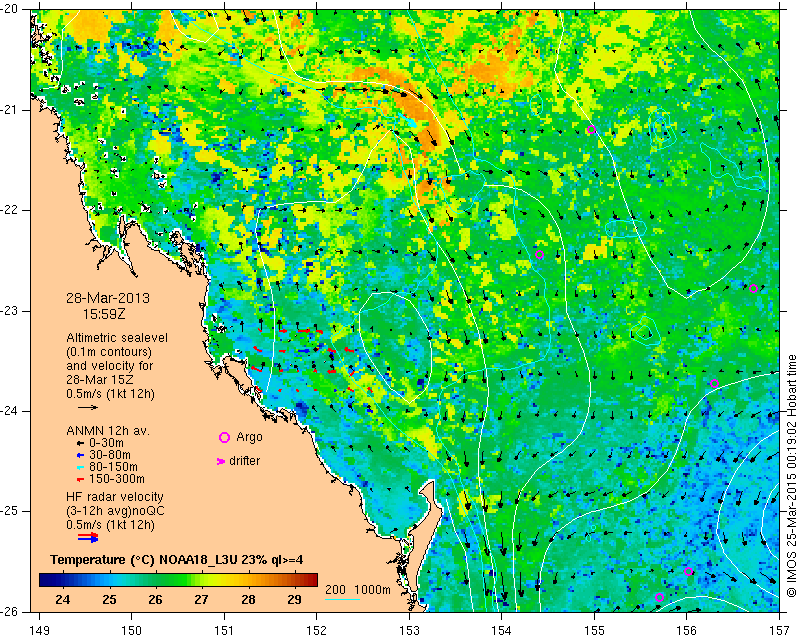Click the 'drifter' legend label
800x640 pixels.
(x=244, y=461)
